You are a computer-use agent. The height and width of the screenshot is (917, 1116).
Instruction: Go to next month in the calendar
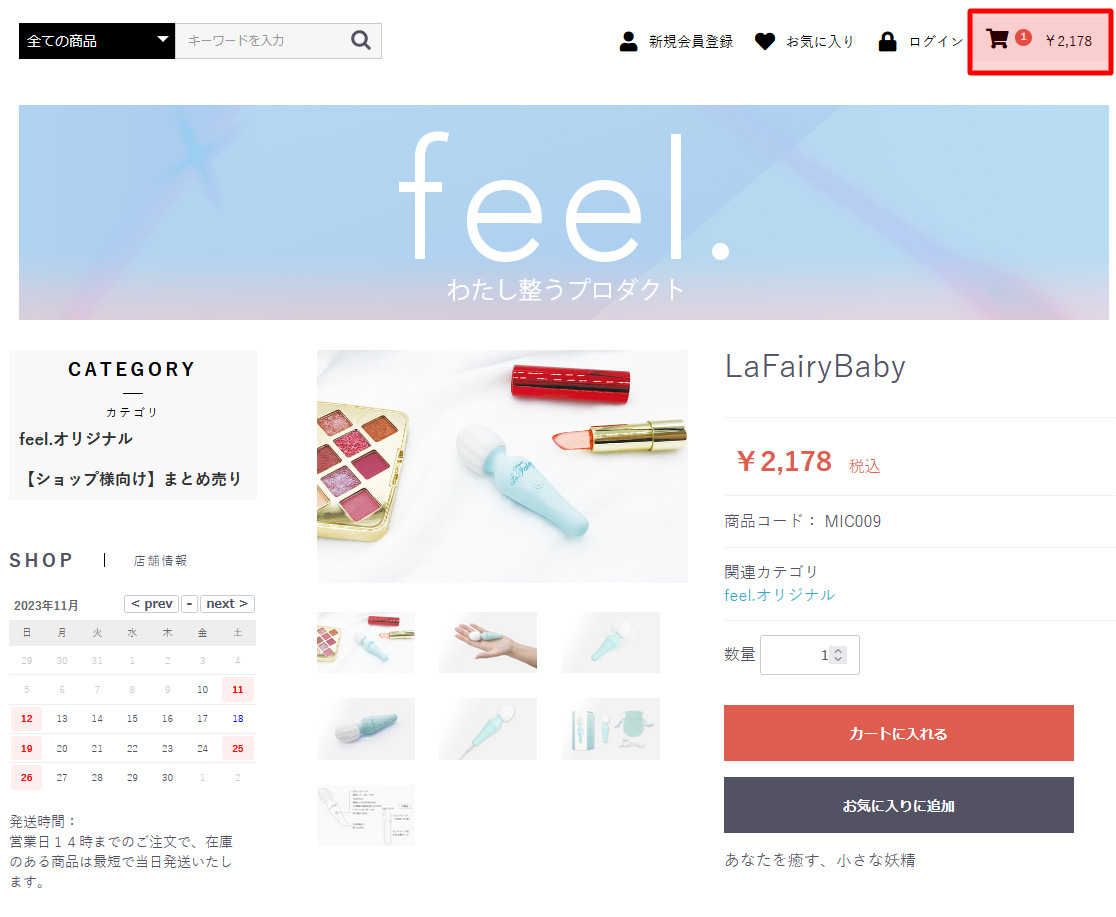[227, 604]
